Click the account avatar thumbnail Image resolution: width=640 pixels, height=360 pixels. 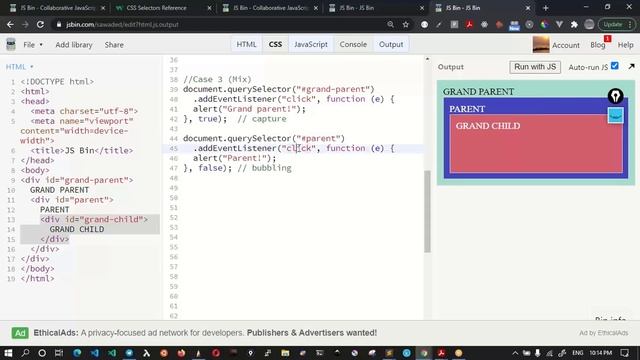[x=541, y=44]
